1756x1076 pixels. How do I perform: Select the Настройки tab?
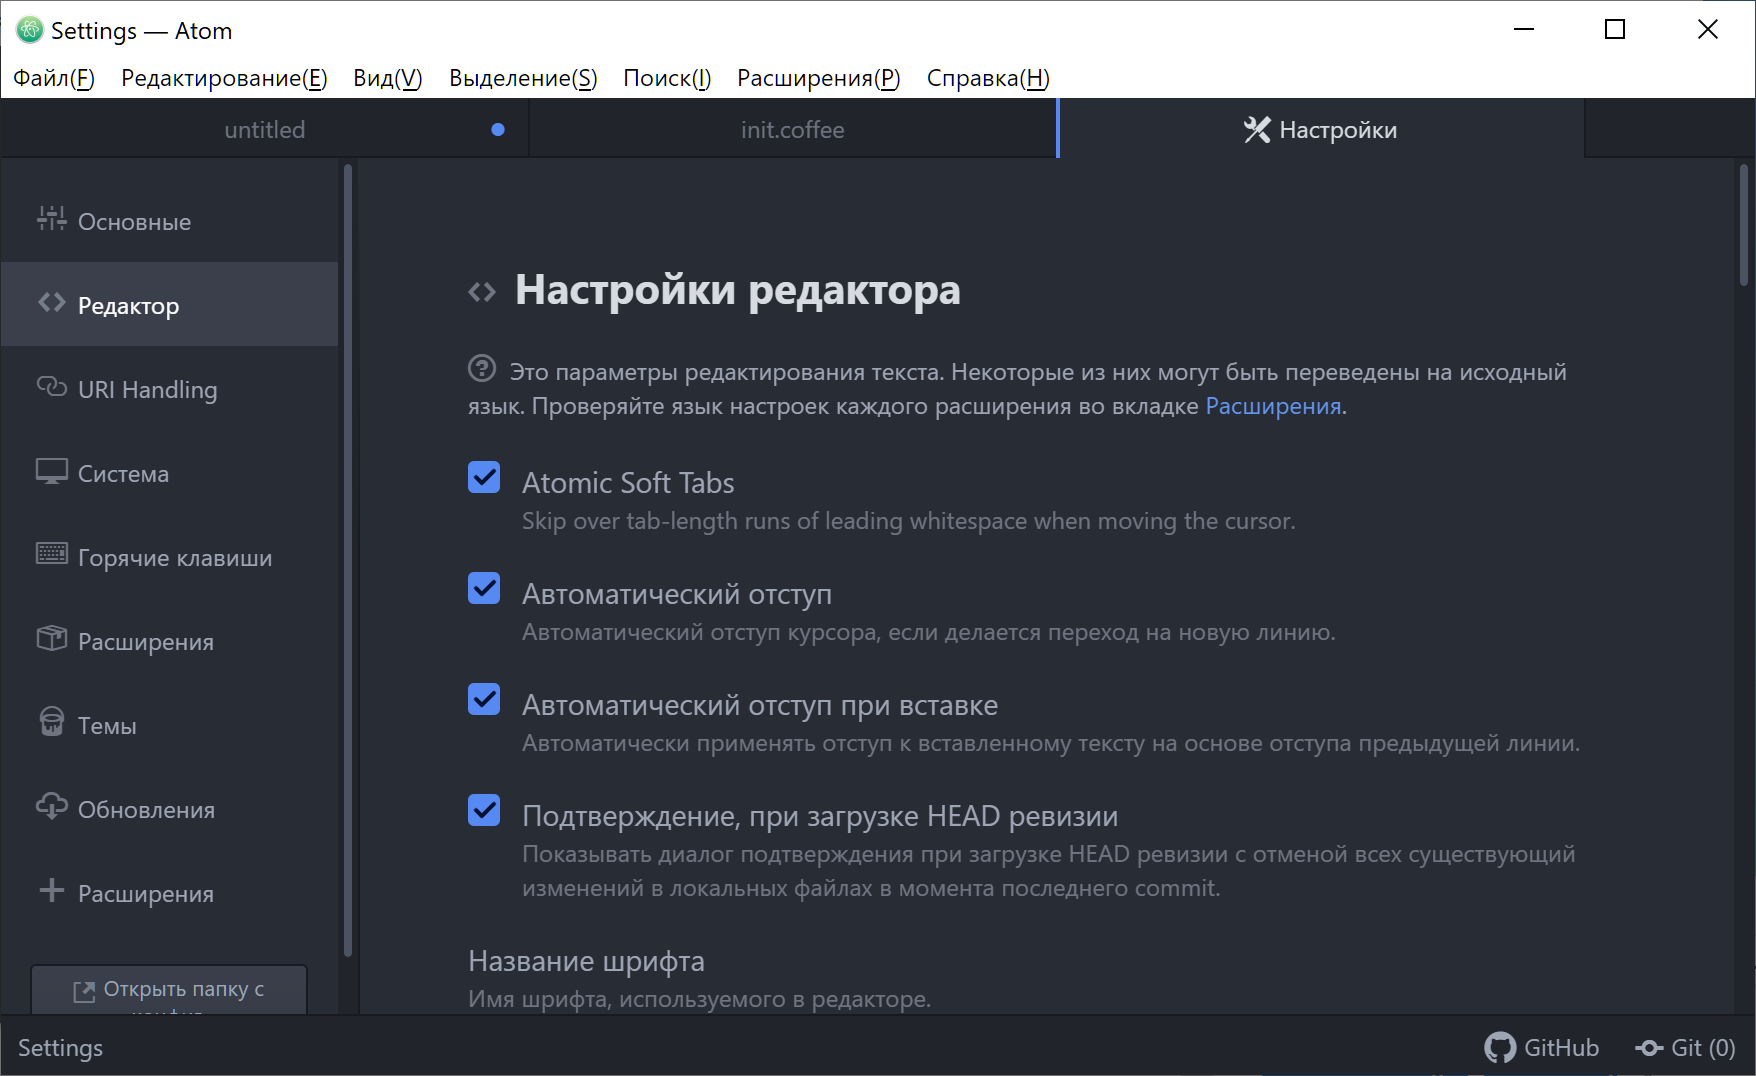coord(1321,129)
